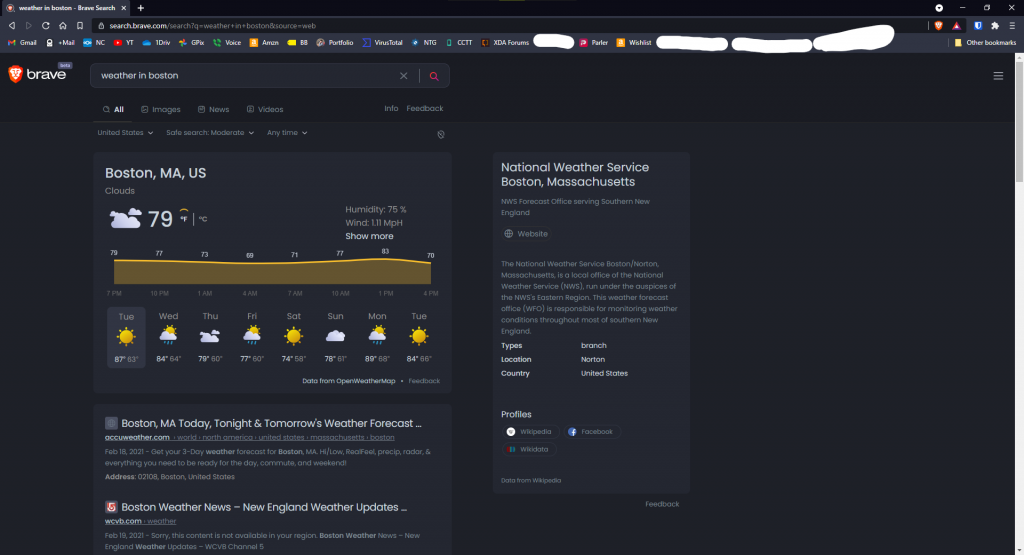Open the Wishlist bookmark
This screenshot has height=555, width=1024.
634,42
